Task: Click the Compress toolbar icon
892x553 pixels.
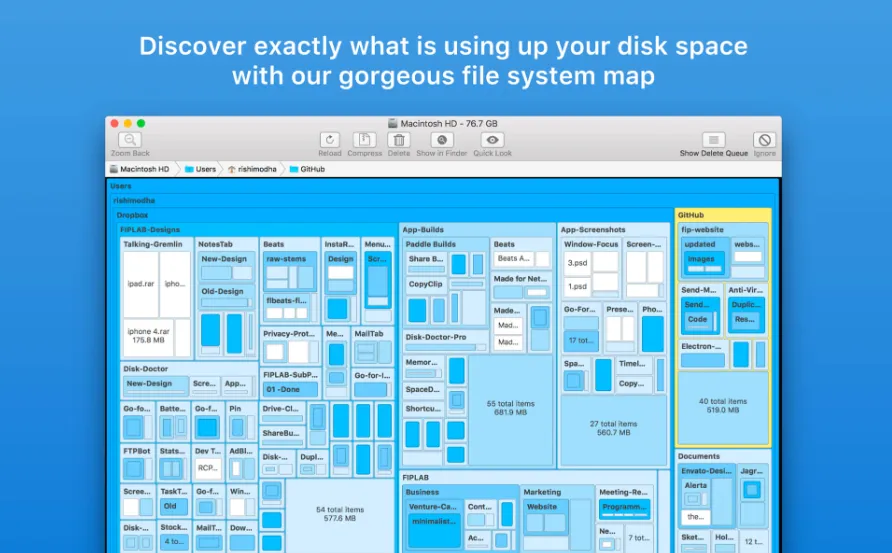Action: pyautogui.click(x=365, y=140)
